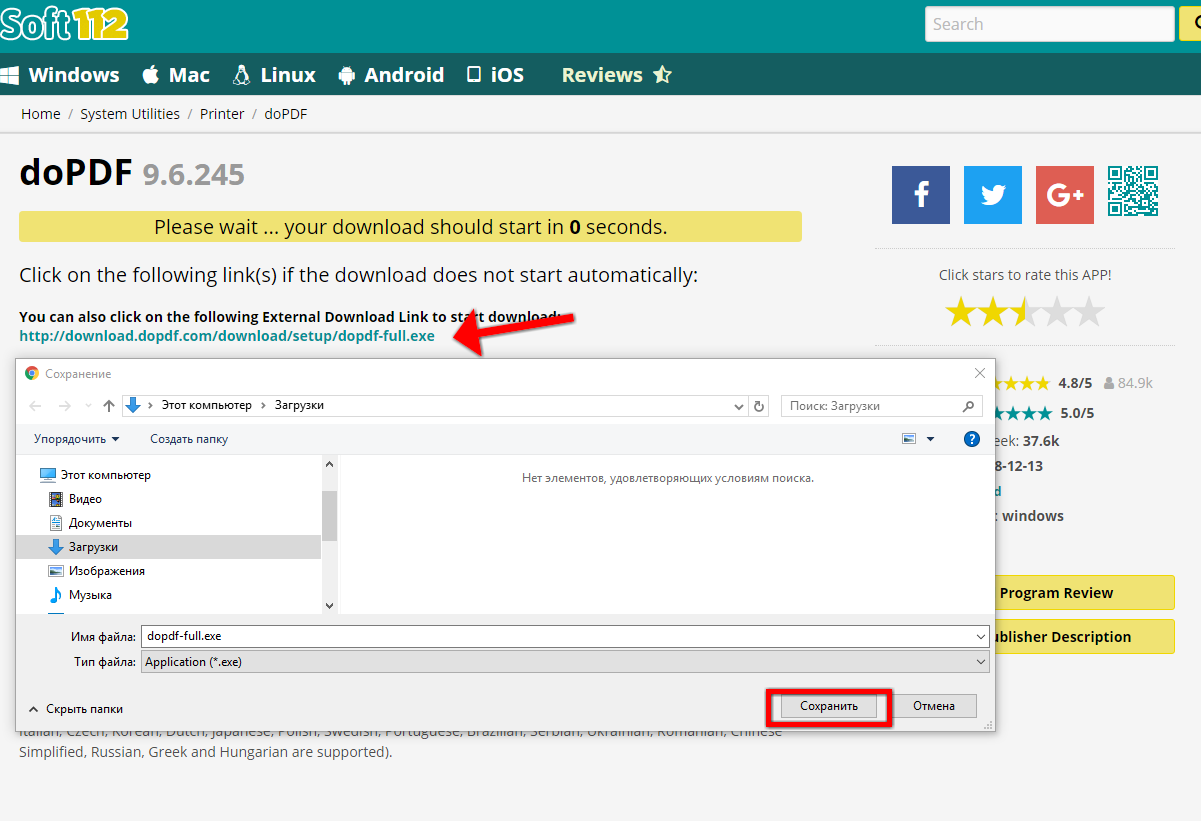The width and height of the screenshot is (1201, 821).
Task: Open help in save dialog
Action: coord(971,439)
